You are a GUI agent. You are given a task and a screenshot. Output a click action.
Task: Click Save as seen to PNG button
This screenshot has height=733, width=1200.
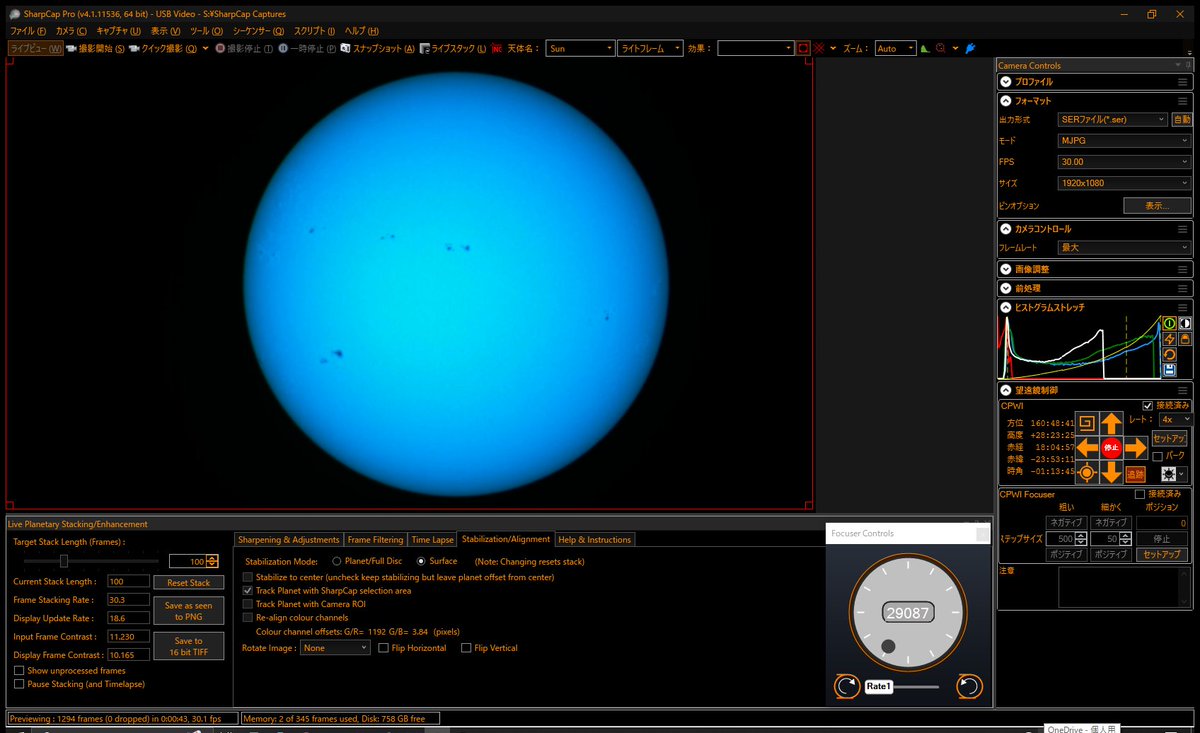[188, 612]
